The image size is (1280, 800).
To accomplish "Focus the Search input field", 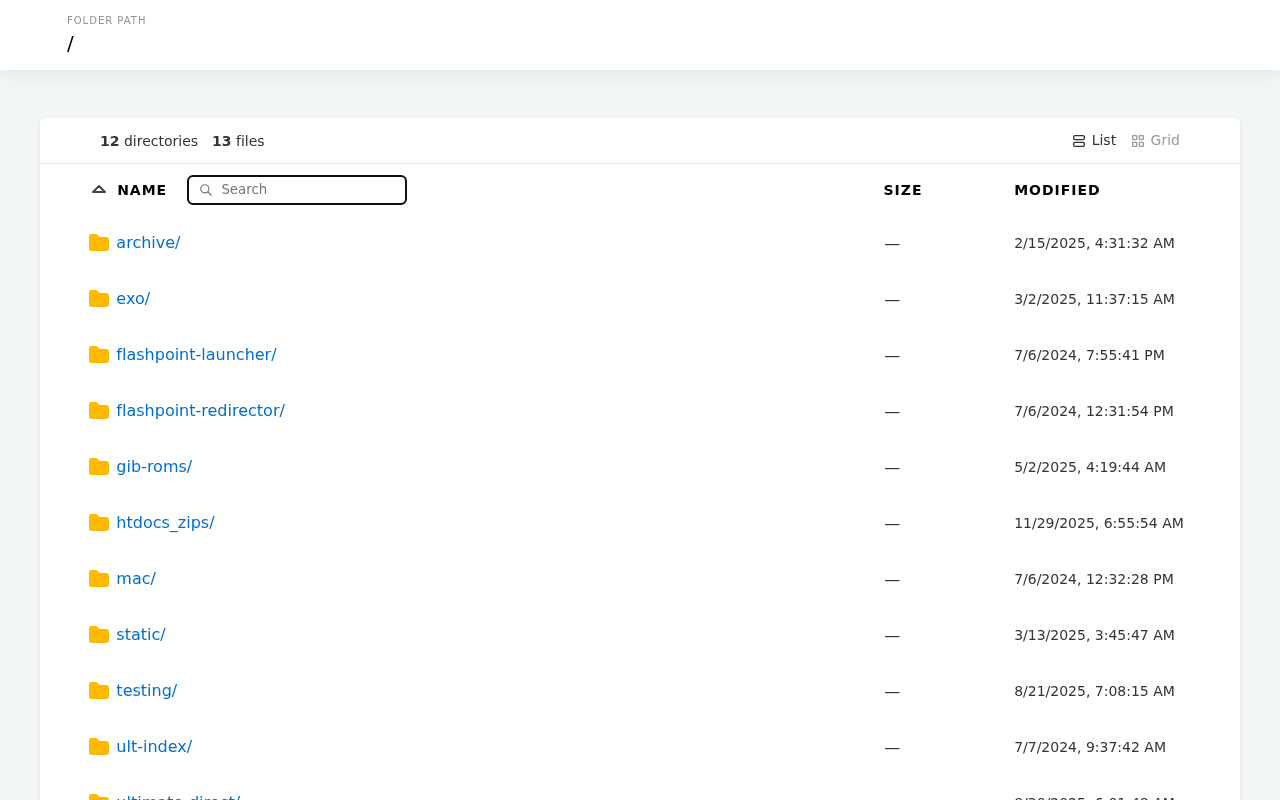I will point(297,190).
